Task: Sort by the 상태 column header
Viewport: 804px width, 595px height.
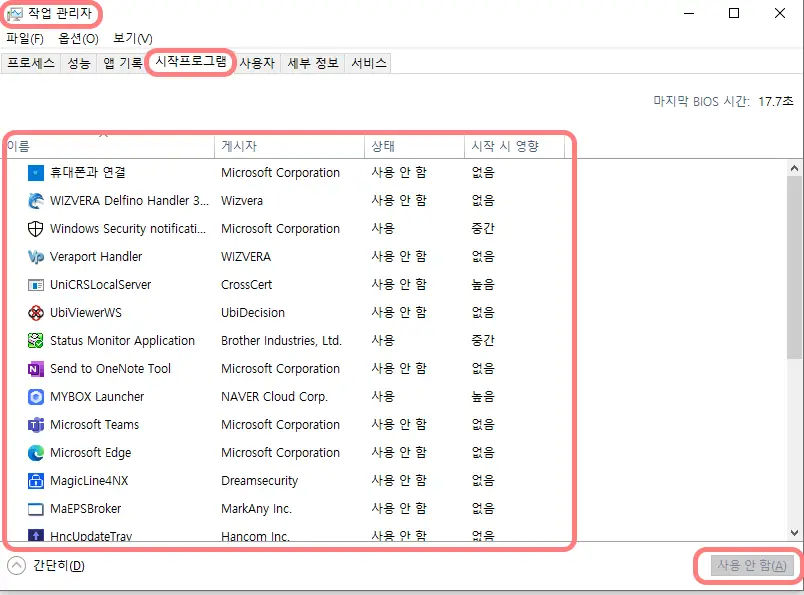Action: coord(414,146)
